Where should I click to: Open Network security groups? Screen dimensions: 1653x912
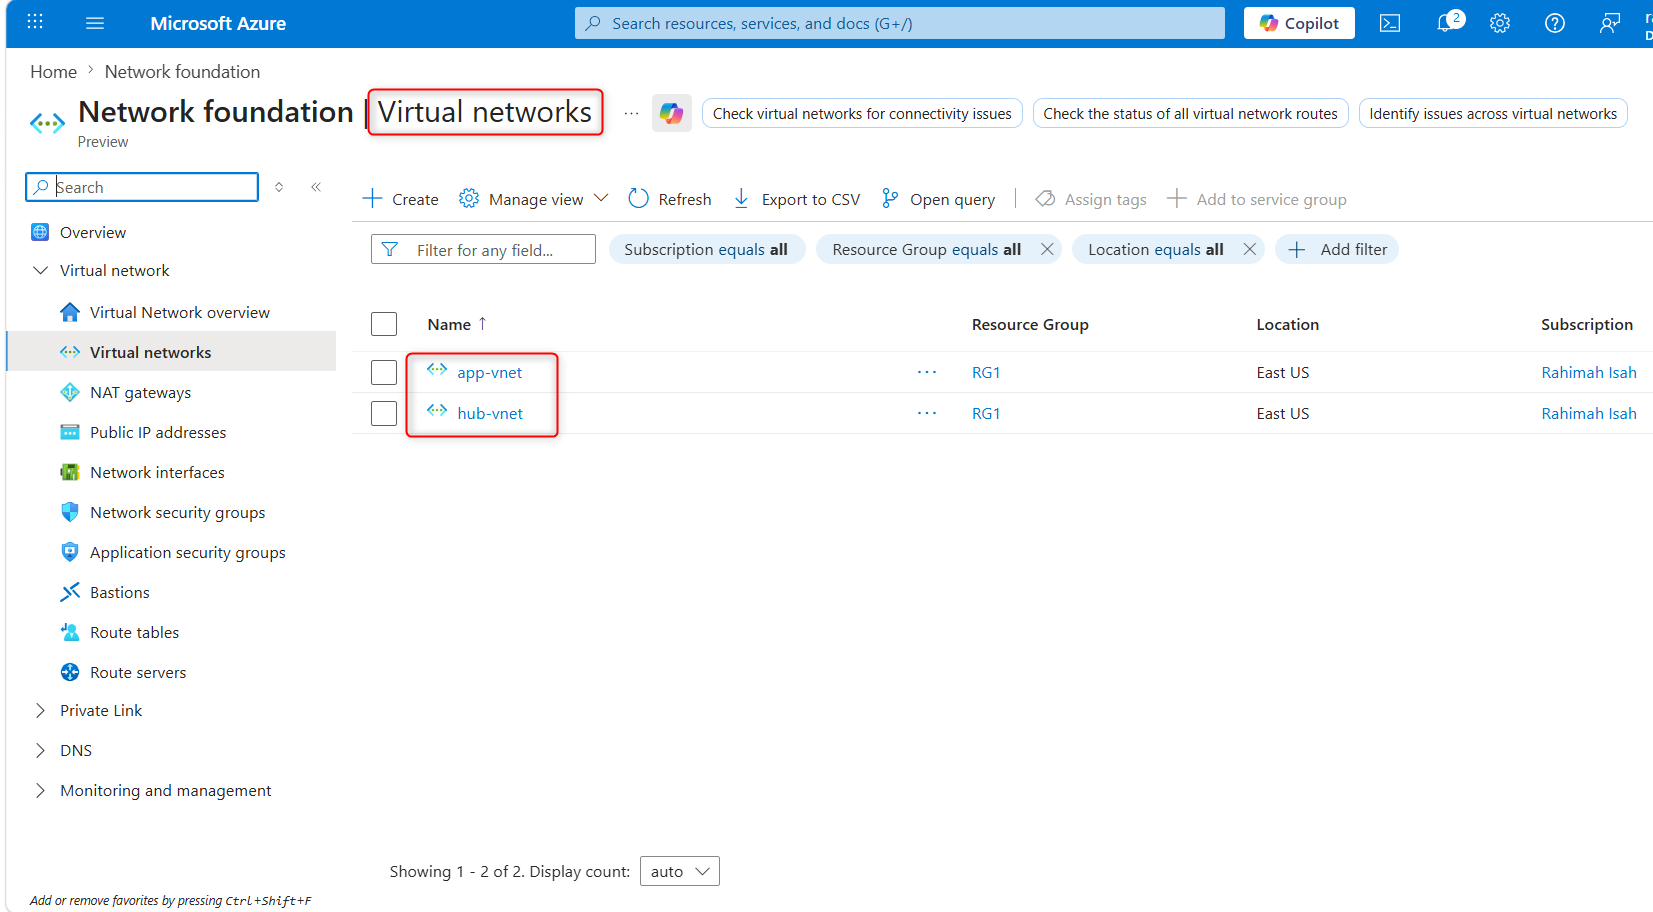click(x=177, y=512)
